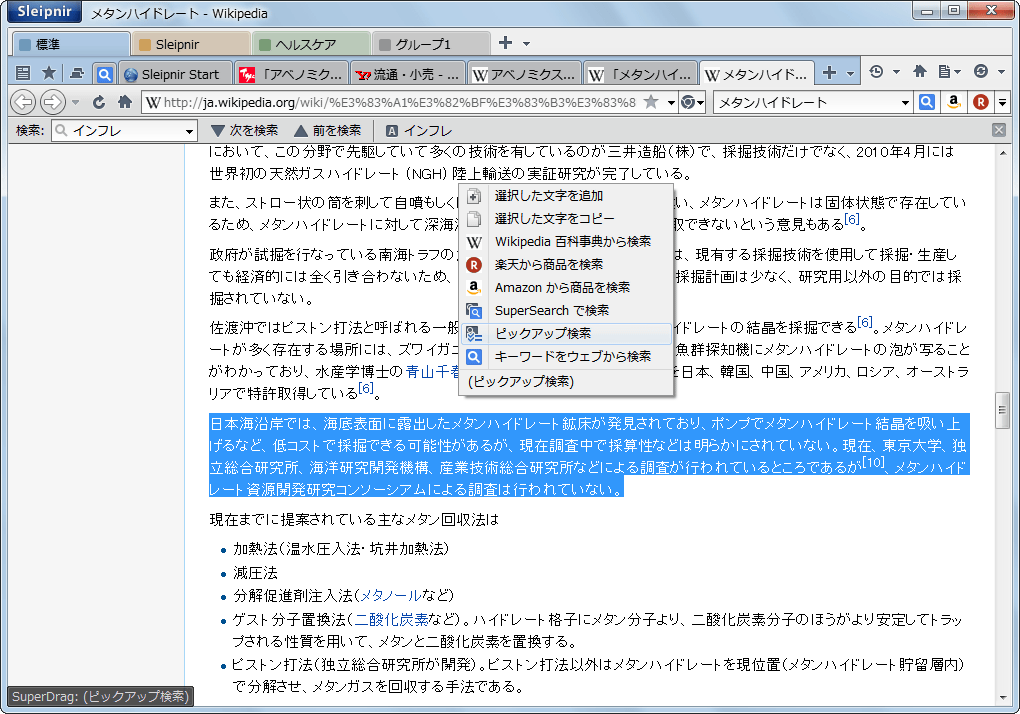Open search engine list dropdown at far right
Screen dimensions: 1020x714
[1002, 103]
